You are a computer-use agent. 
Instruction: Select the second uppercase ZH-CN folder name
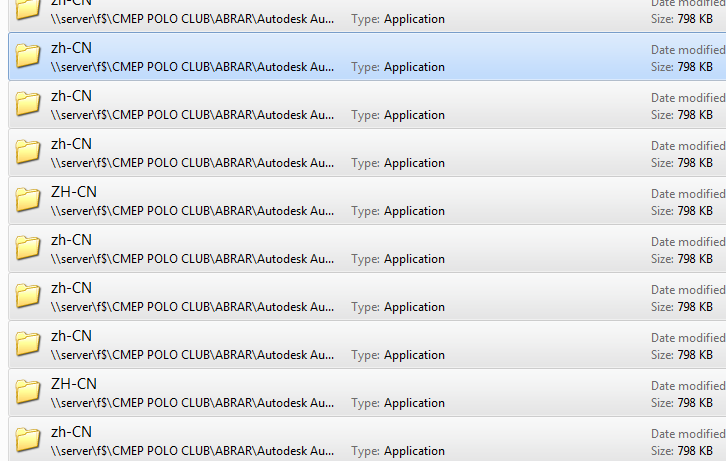[74, 384]
